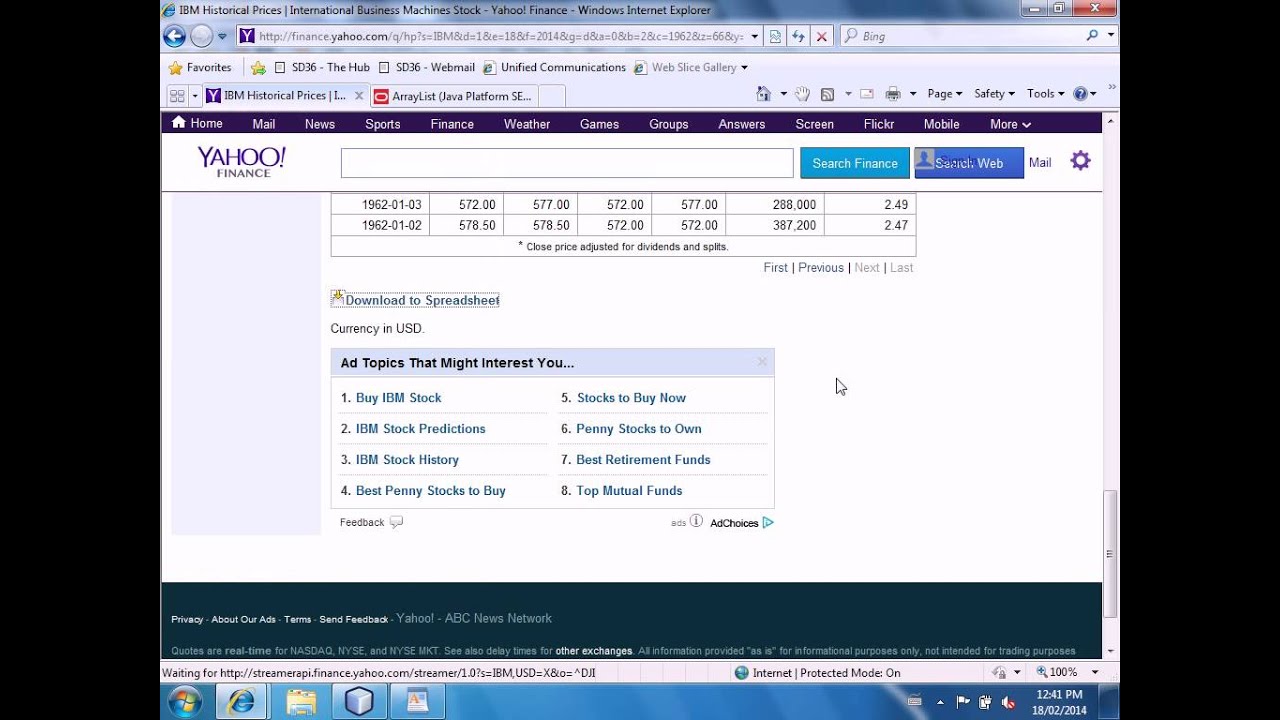Click the Search Web button
Screen dimensions: 1280x720
(x=969, y=163)
